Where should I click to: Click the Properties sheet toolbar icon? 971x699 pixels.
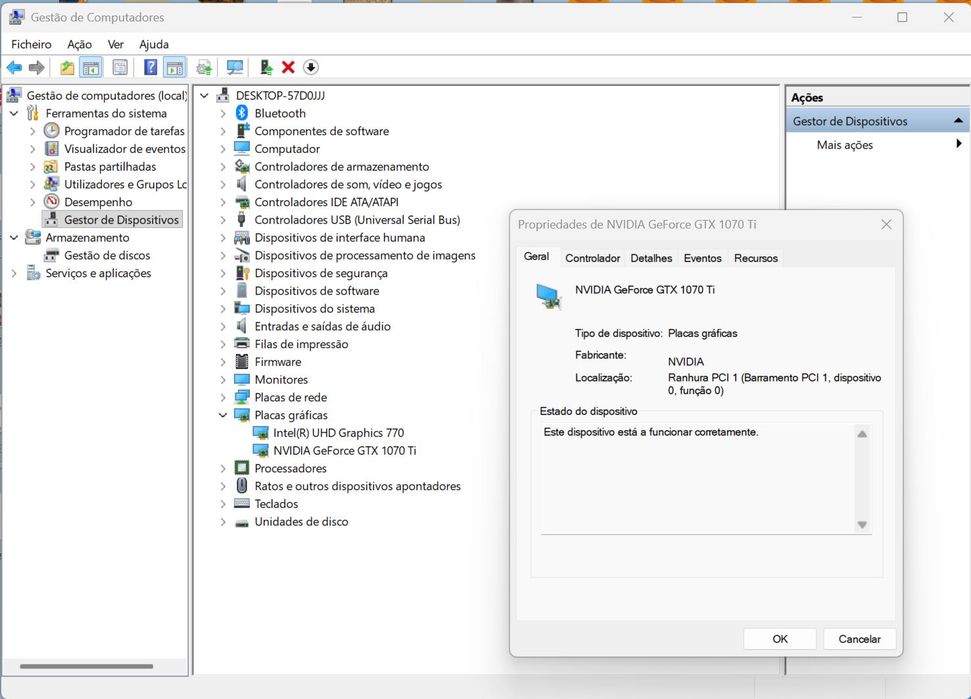tap(120, 67)
